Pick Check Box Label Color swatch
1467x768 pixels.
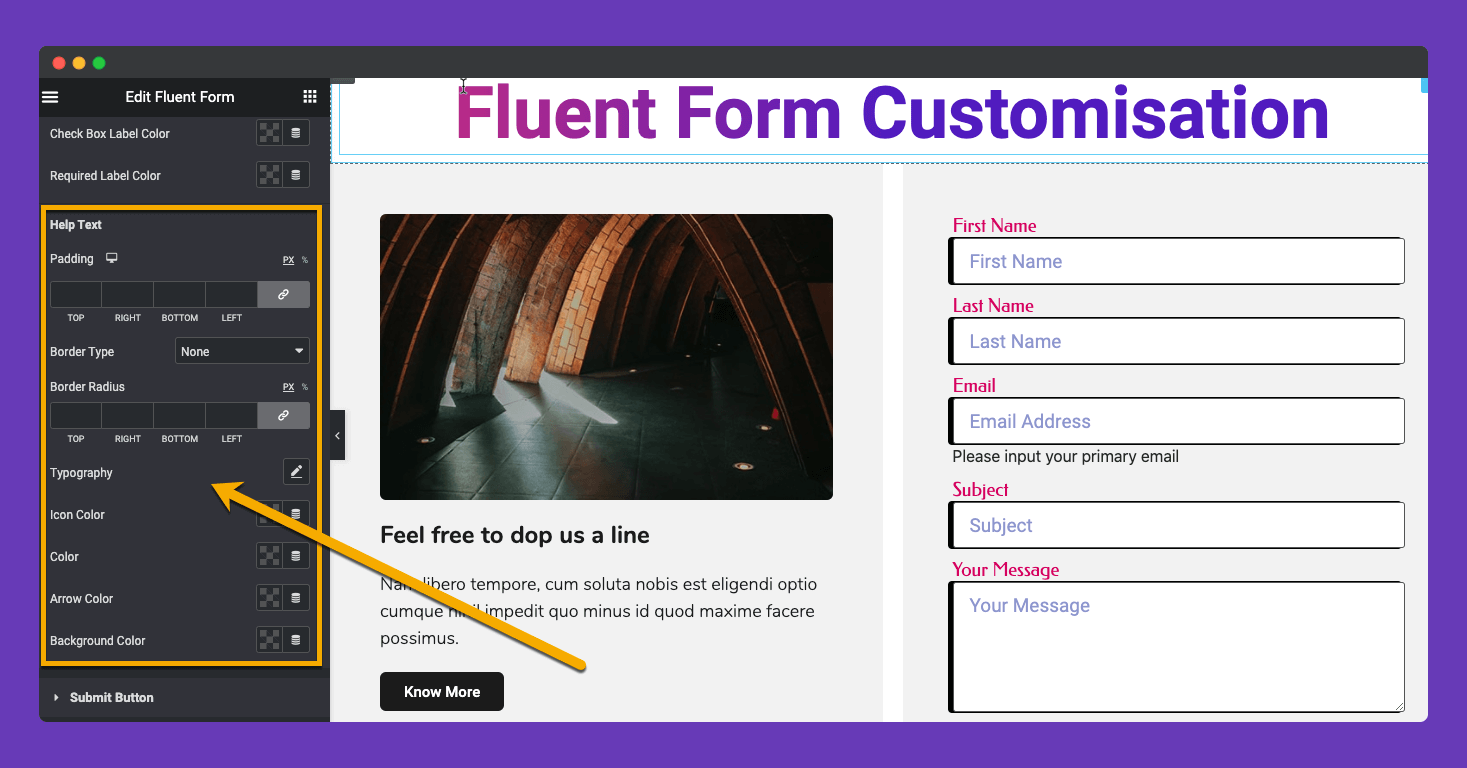tap(270, 133)
